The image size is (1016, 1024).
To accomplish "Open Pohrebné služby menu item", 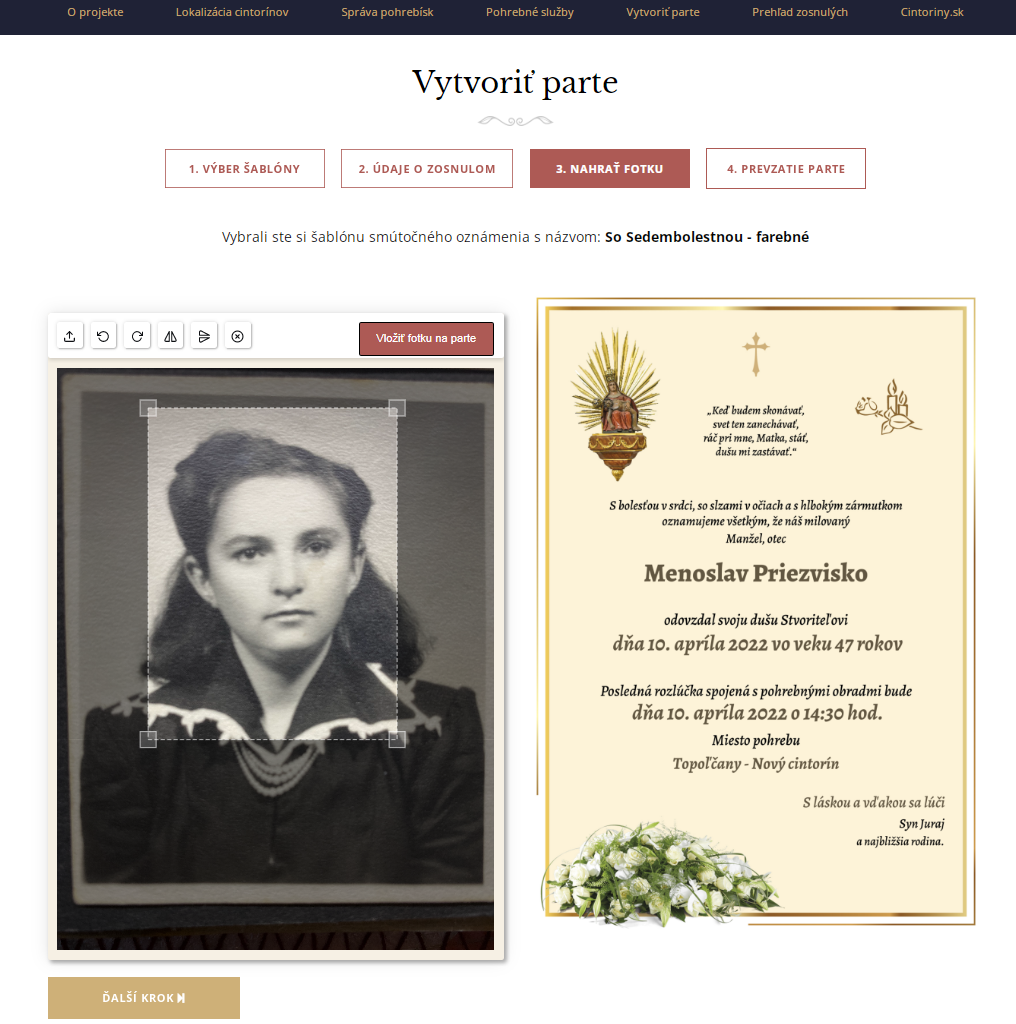I will [530, 12].
